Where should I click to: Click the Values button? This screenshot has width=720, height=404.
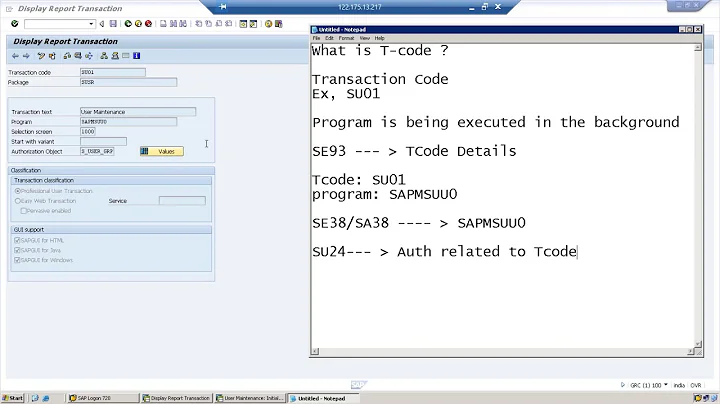tap(162, 152)
